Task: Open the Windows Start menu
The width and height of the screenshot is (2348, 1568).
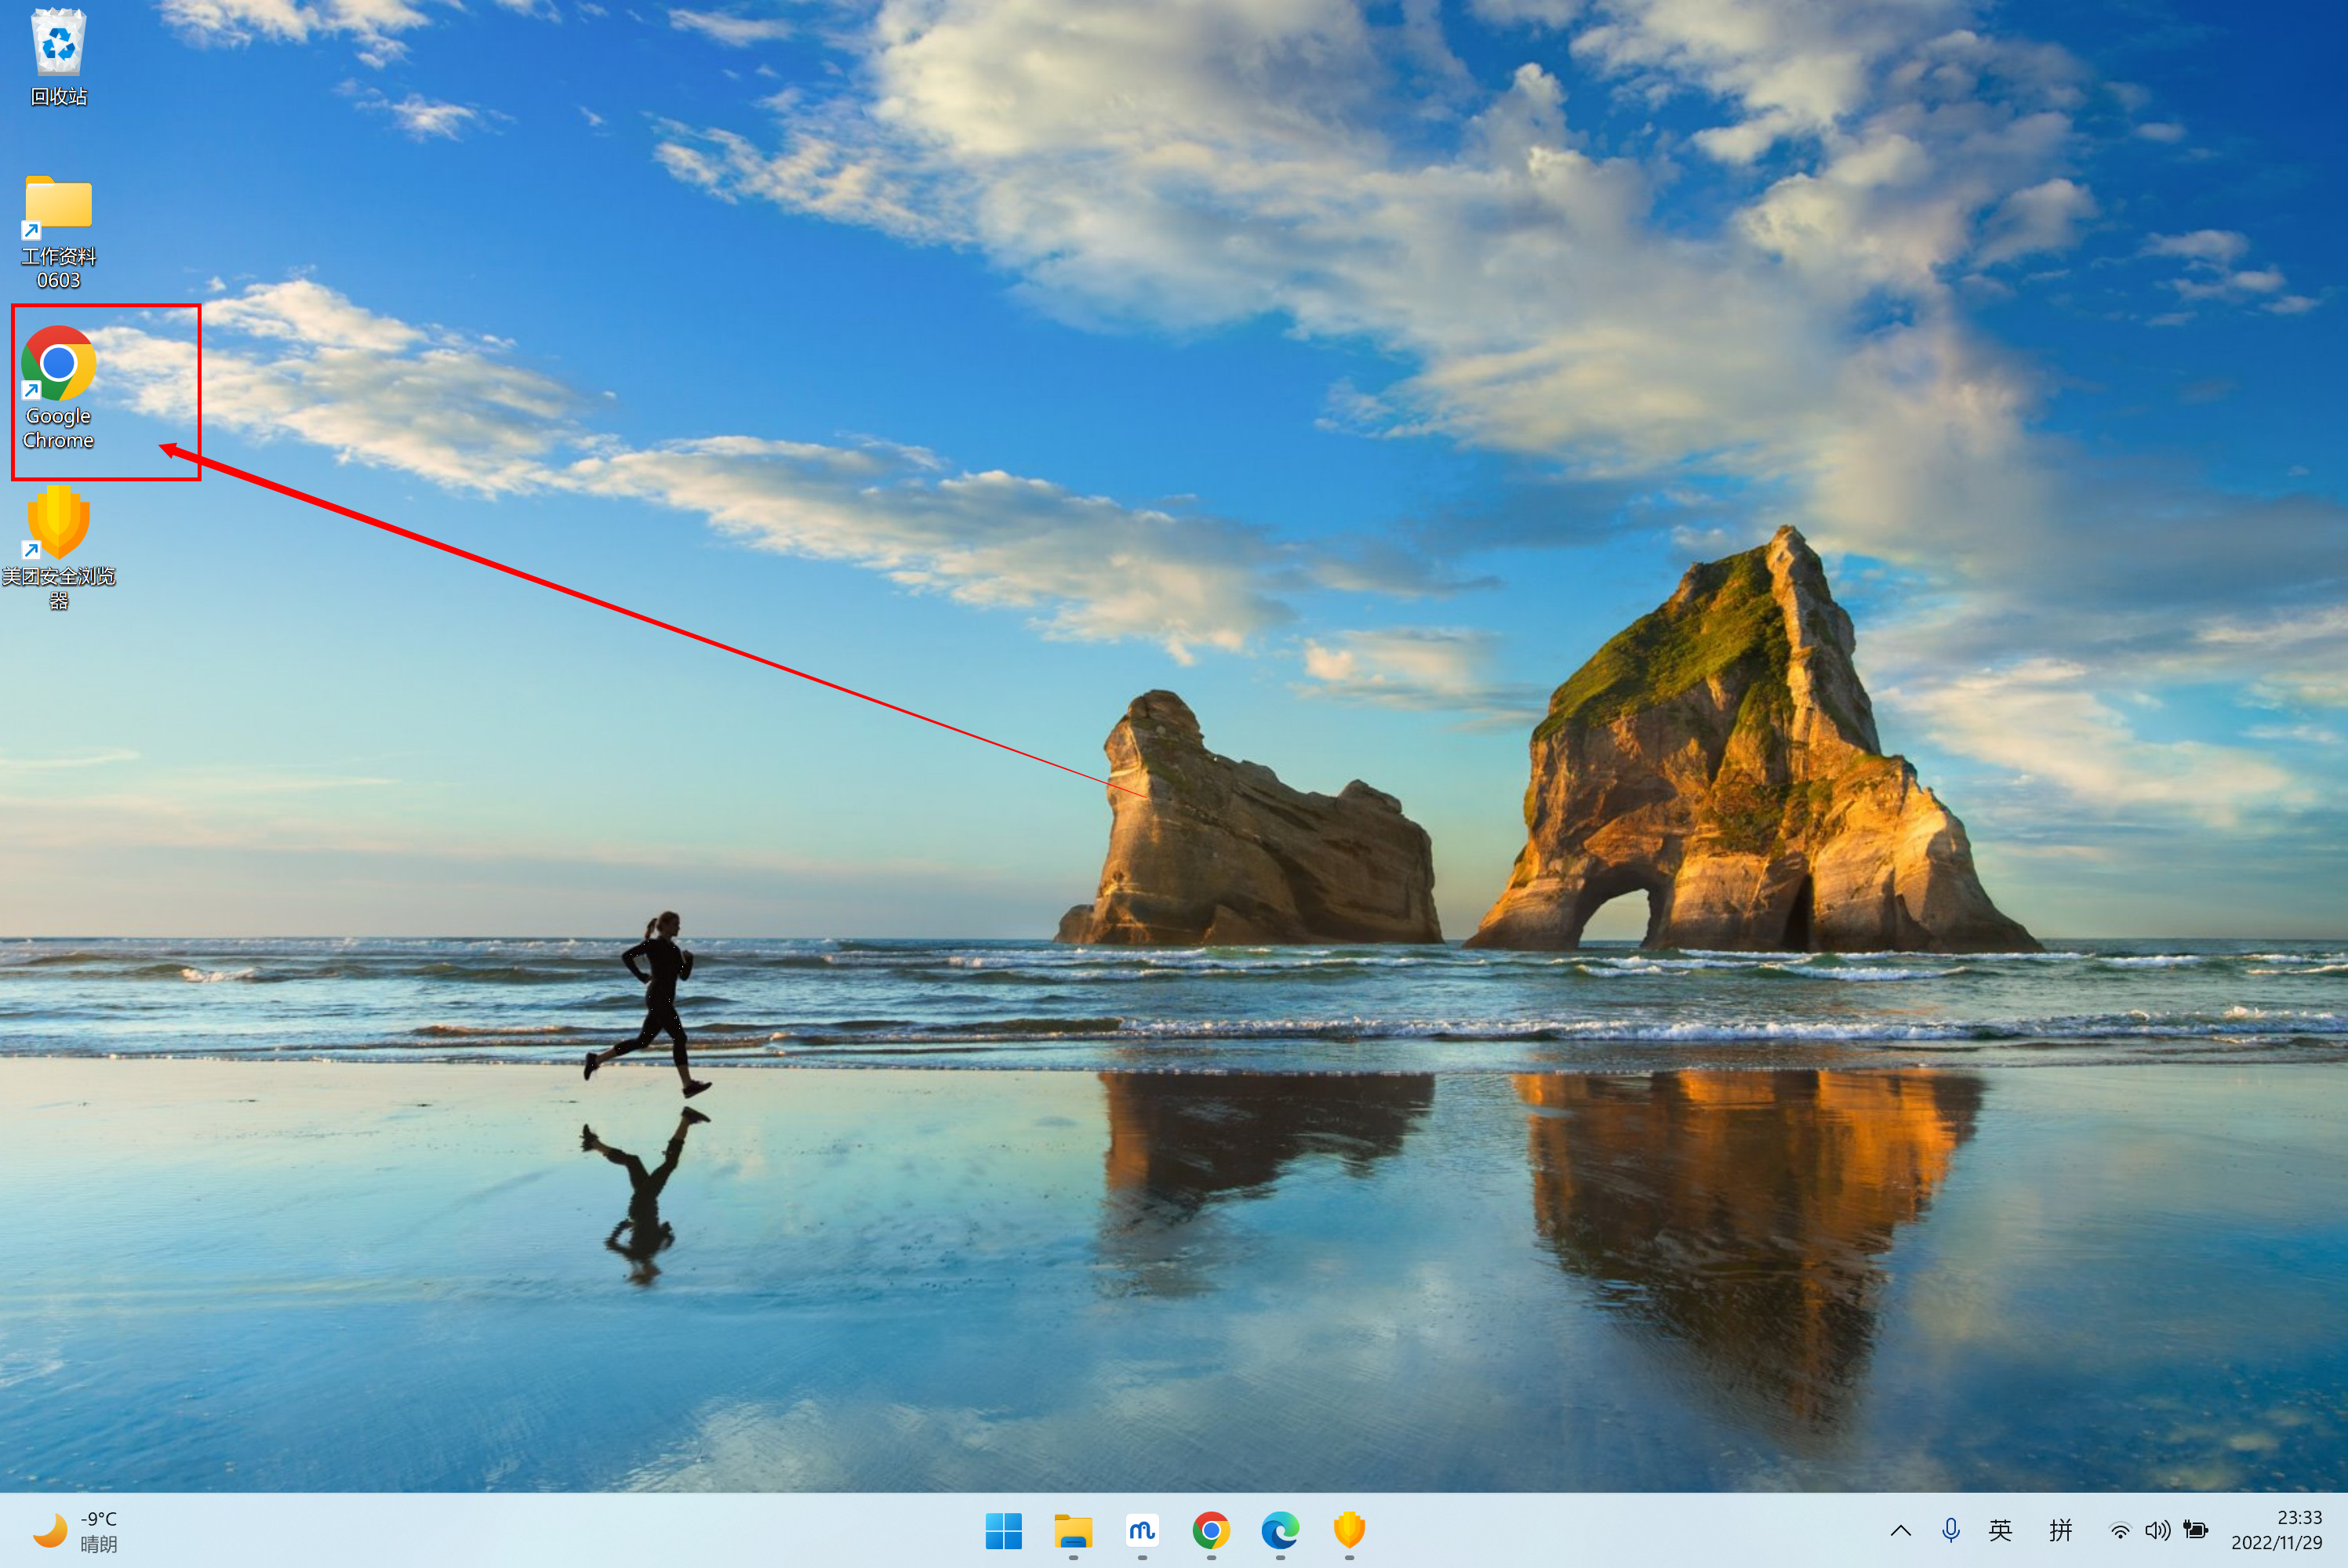Action: (x=1003, y=1530)
